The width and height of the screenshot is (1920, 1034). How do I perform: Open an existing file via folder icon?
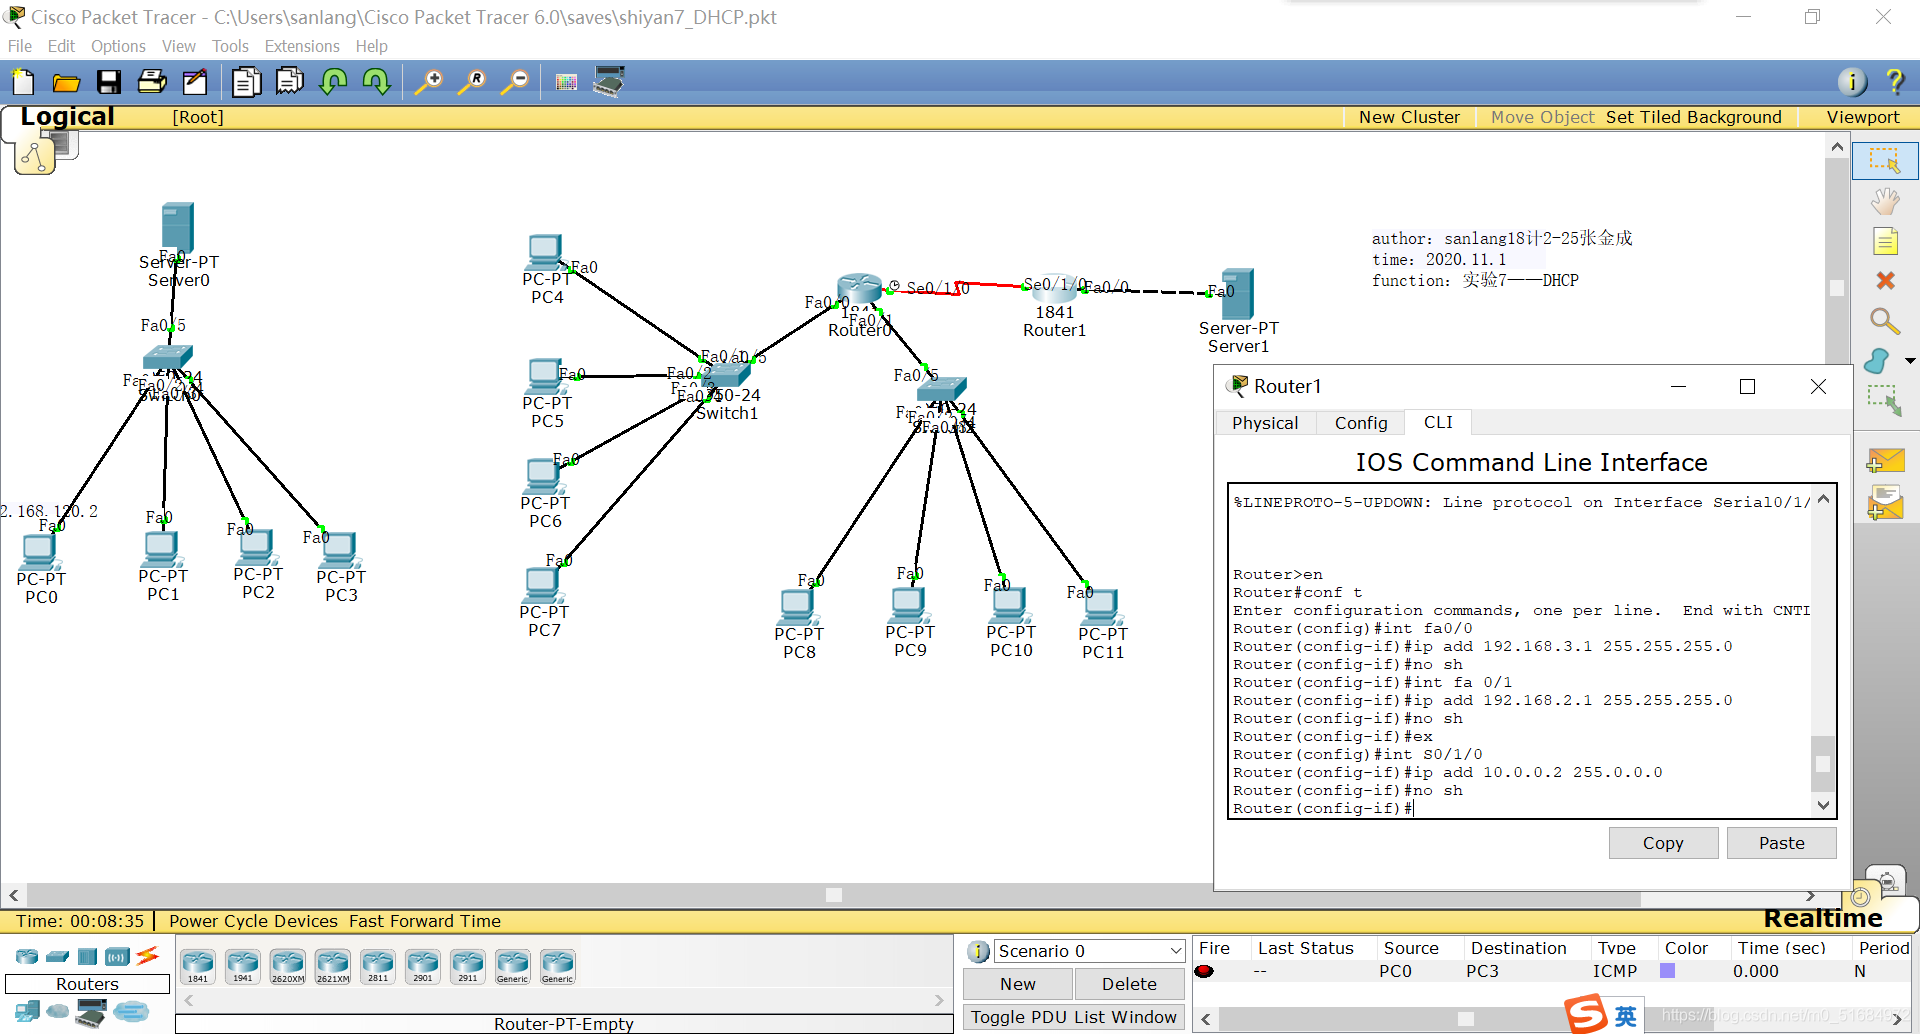pos(66,82)
